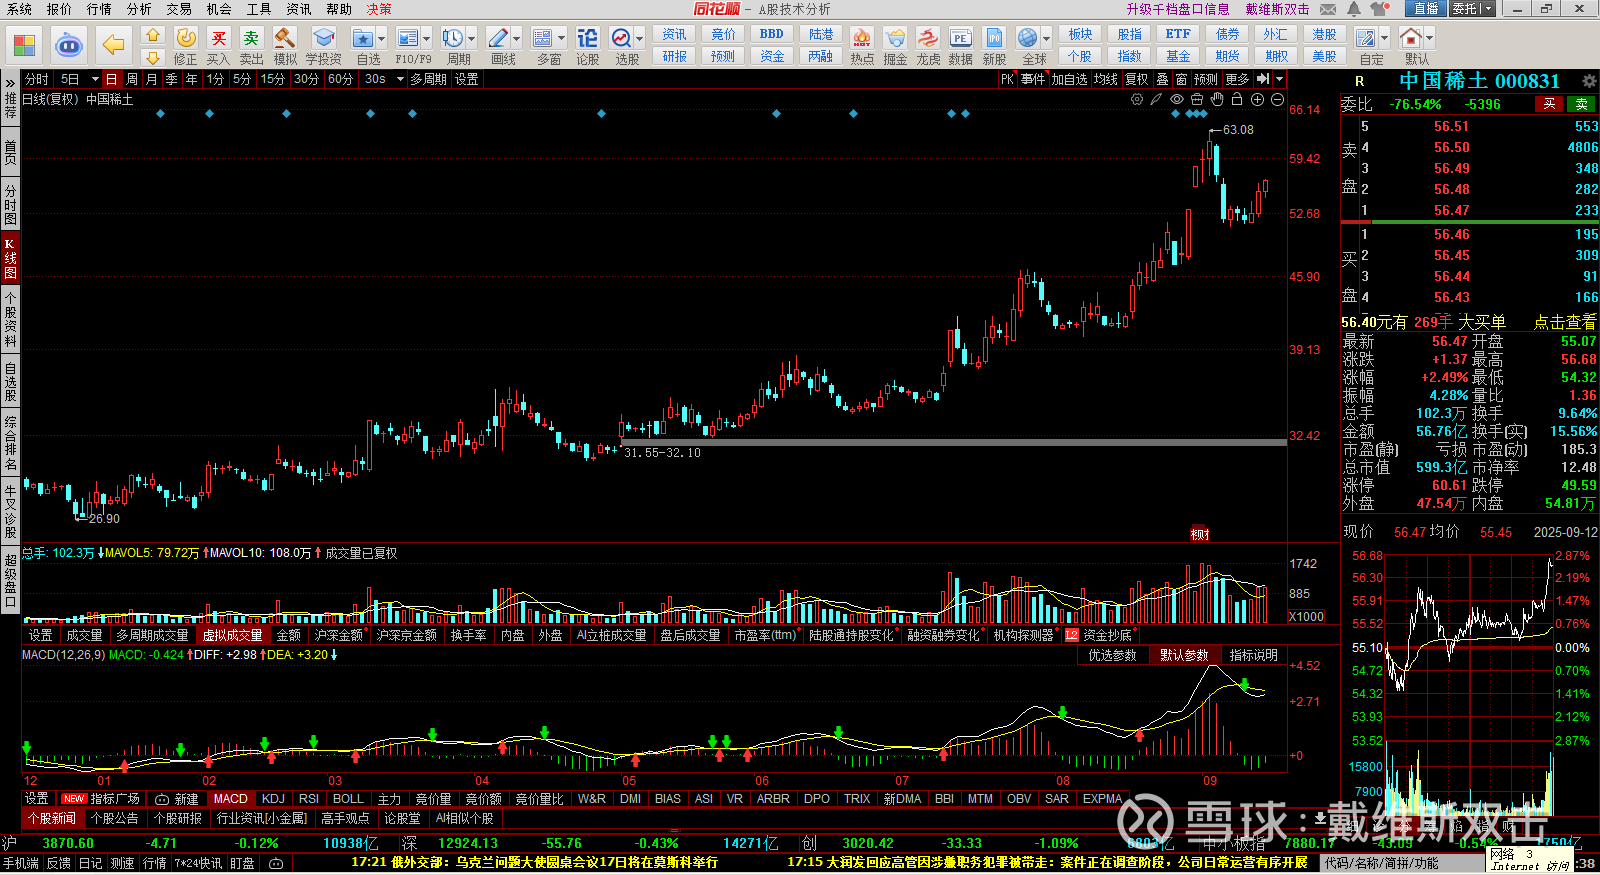Zoom out the chart with minus icon

pyautogui.click(x=1277, y=99)
